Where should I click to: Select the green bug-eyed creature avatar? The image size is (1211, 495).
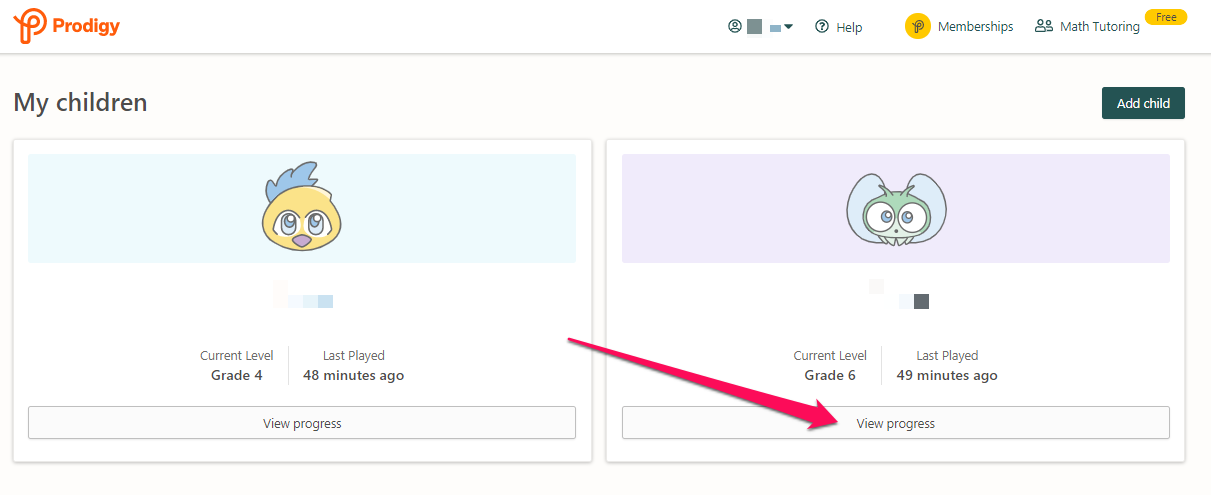click(896, 208)
